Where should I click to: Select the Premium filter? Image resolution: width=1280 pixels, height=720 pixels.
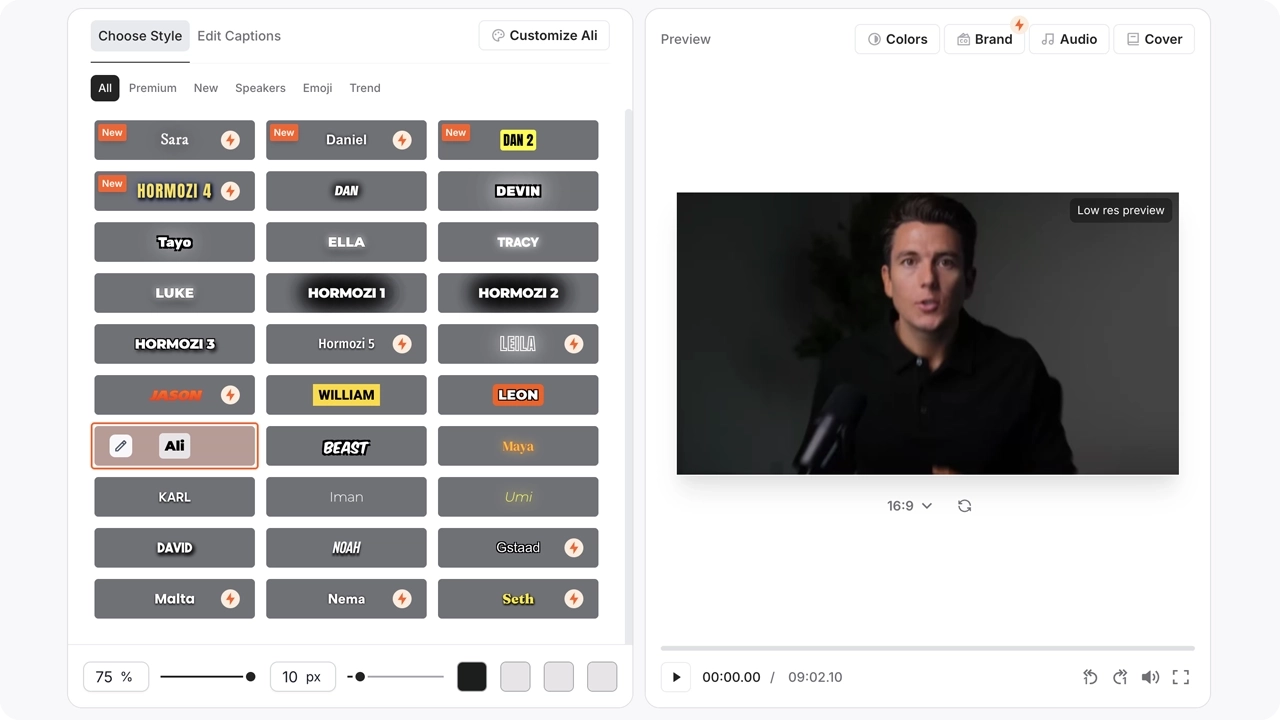coord(152,88)
